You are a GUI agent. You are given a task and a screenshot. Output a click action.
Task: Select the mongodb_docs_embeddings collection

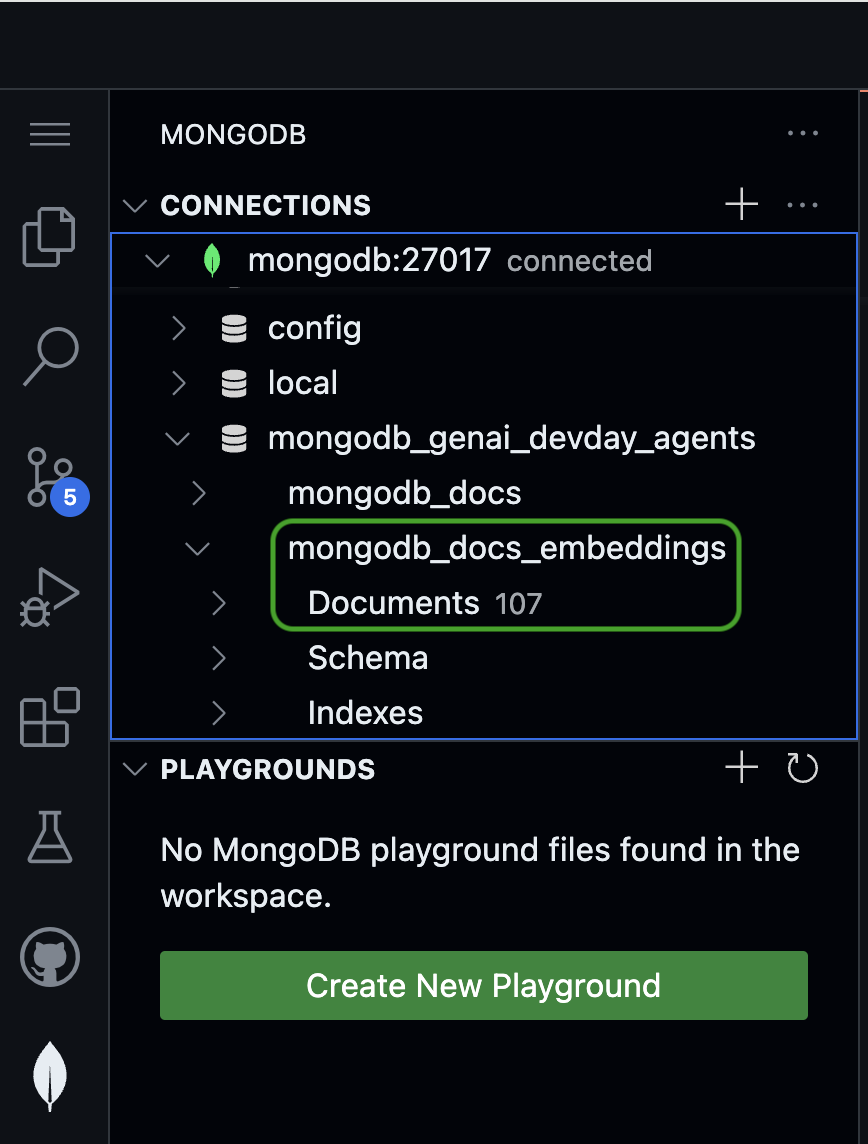coord(507,548)
